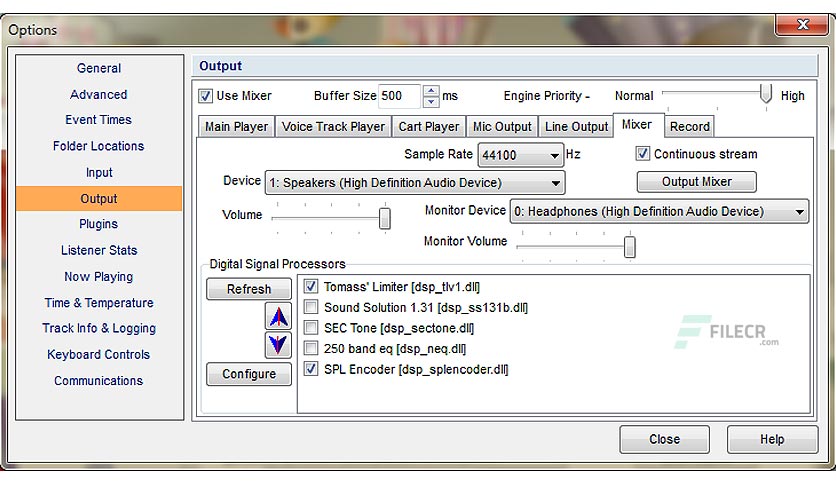The width and height of the screenshot is (836, 484).
Task: Switch to the Main Player tab
Action: pyautogui.click(x=236, y=126)
